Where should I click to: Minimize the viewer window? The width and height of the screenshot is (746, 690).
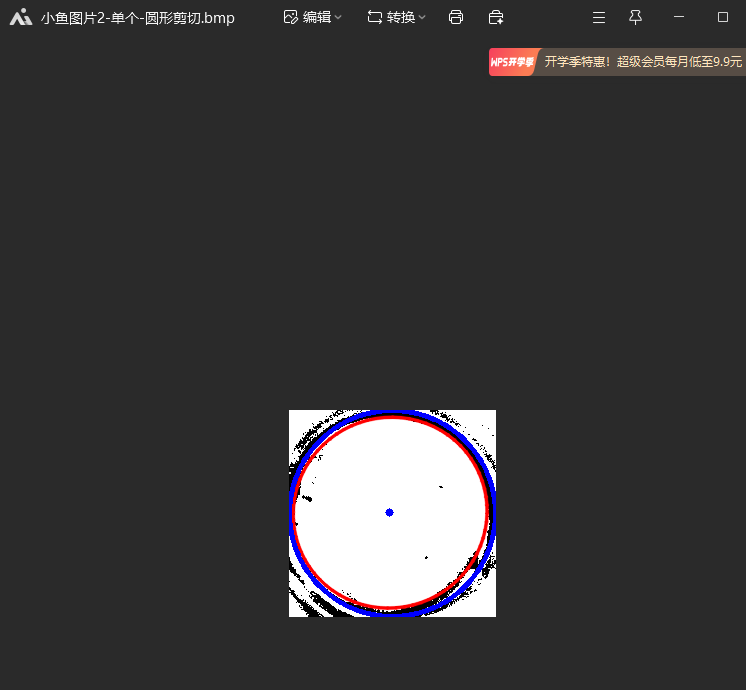click(679, 17)
